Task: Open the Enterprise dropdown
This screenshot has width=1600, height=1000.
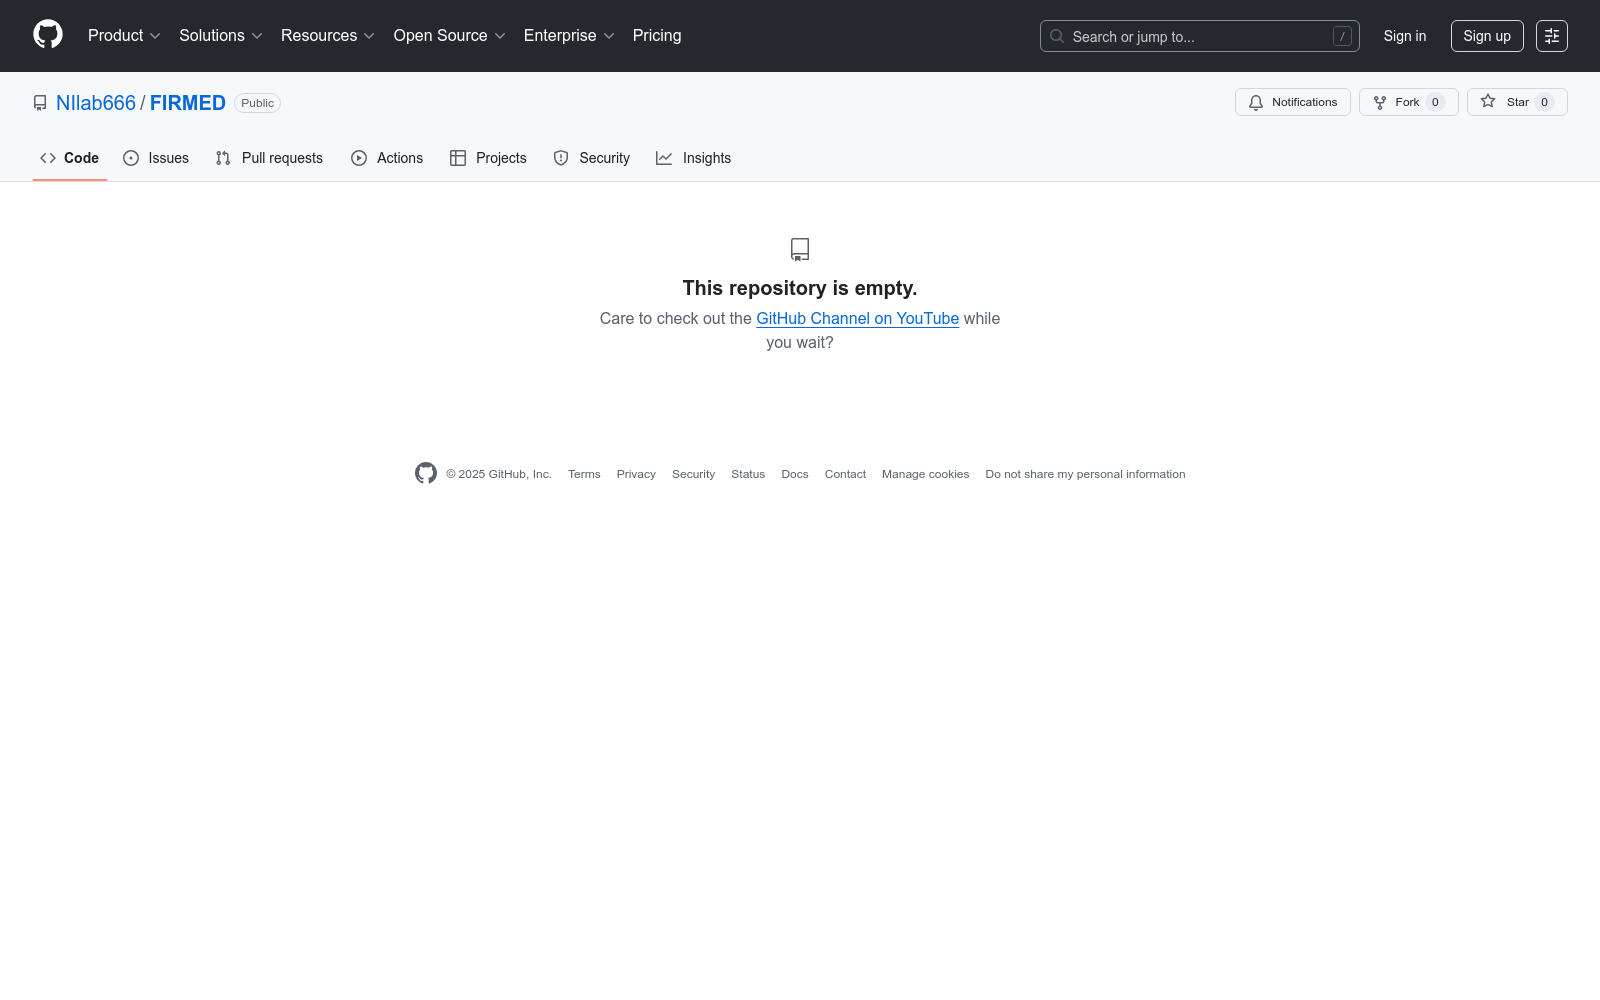Action: [569, 36]
